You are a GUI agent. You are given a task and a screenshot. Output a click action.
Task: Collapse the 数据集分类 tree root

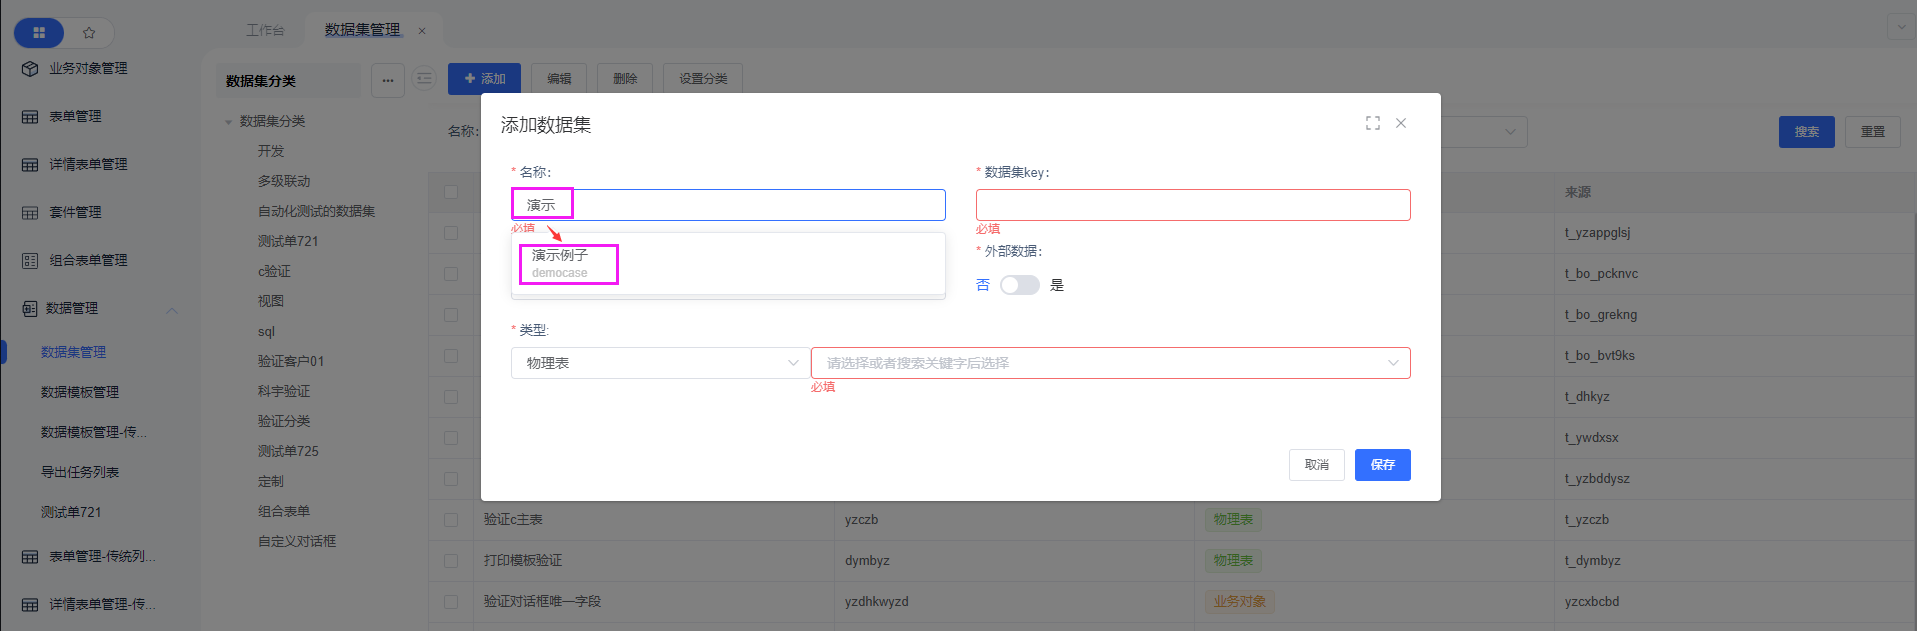click(228, 122)
